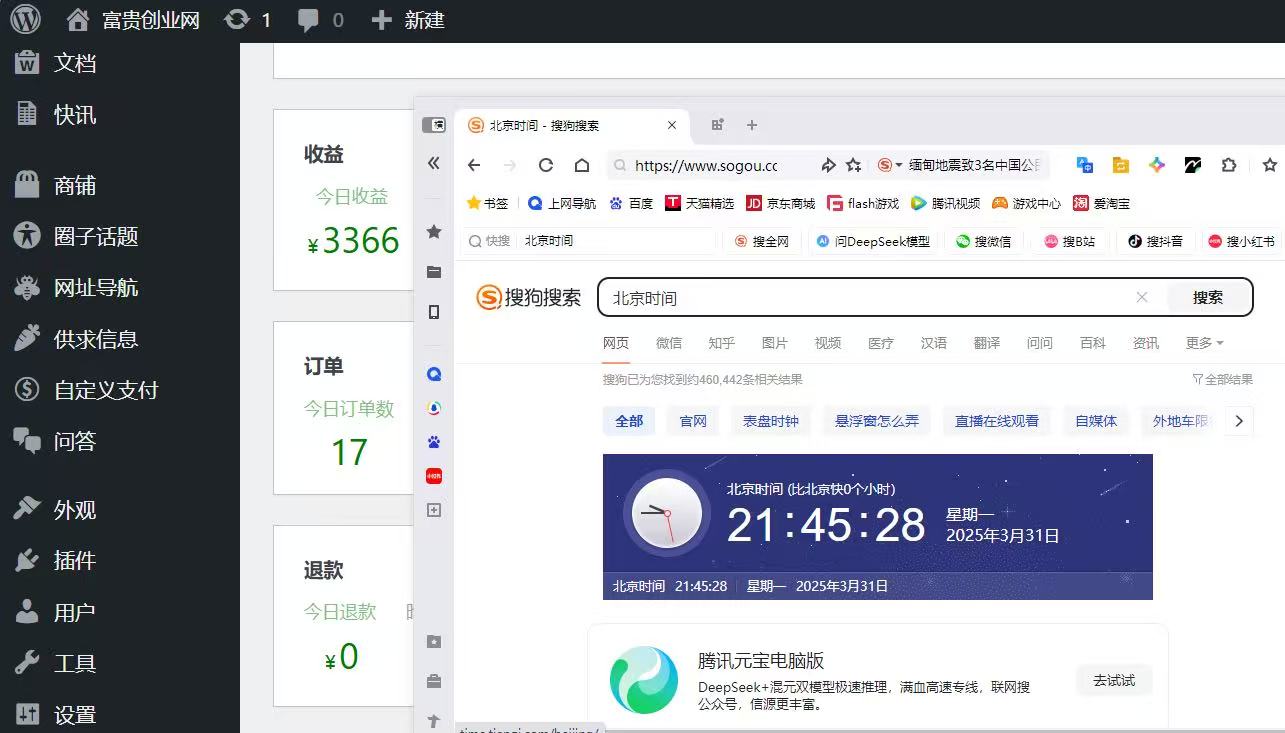1285x733 pixels.
Task: Click the 问DeepSeek模型 button
Action: tap(874, 241)
